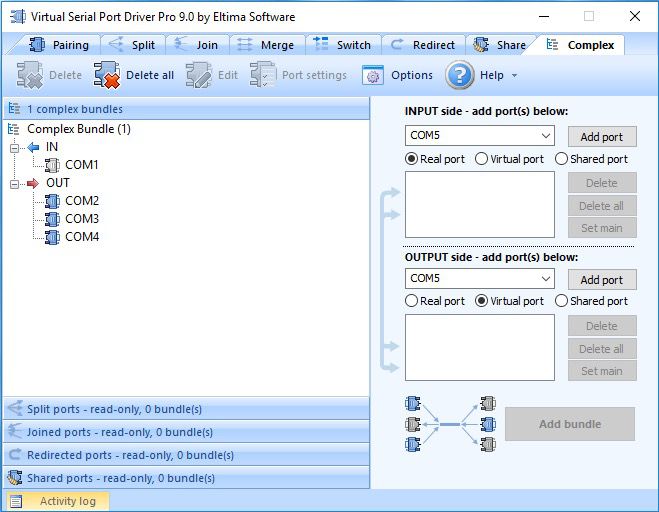Open the Pairing tab
The image size is (659, 512).
pyautogui.click(x=58, y=45)
